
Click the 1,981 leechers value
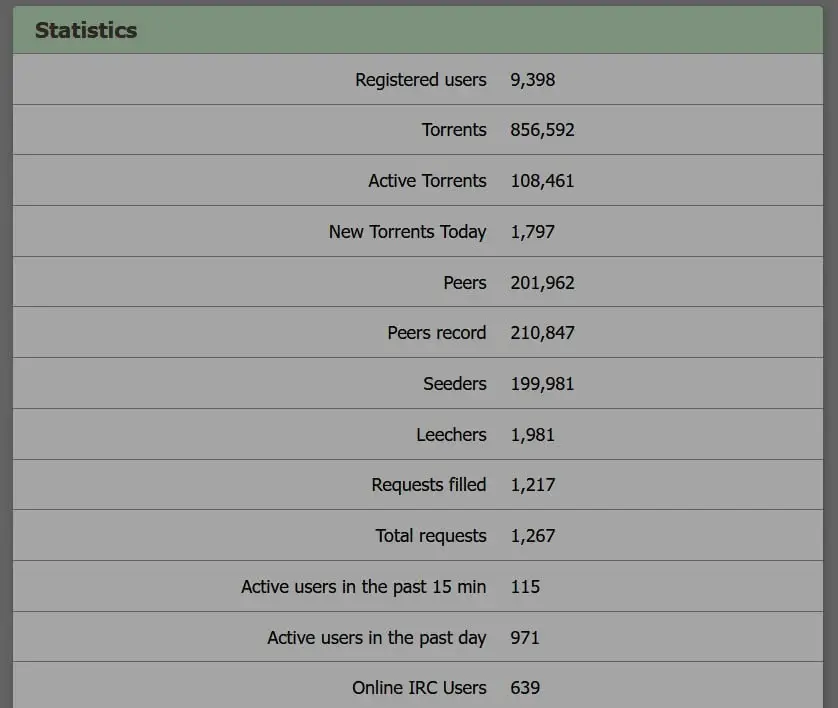click(x=532, y=435)
